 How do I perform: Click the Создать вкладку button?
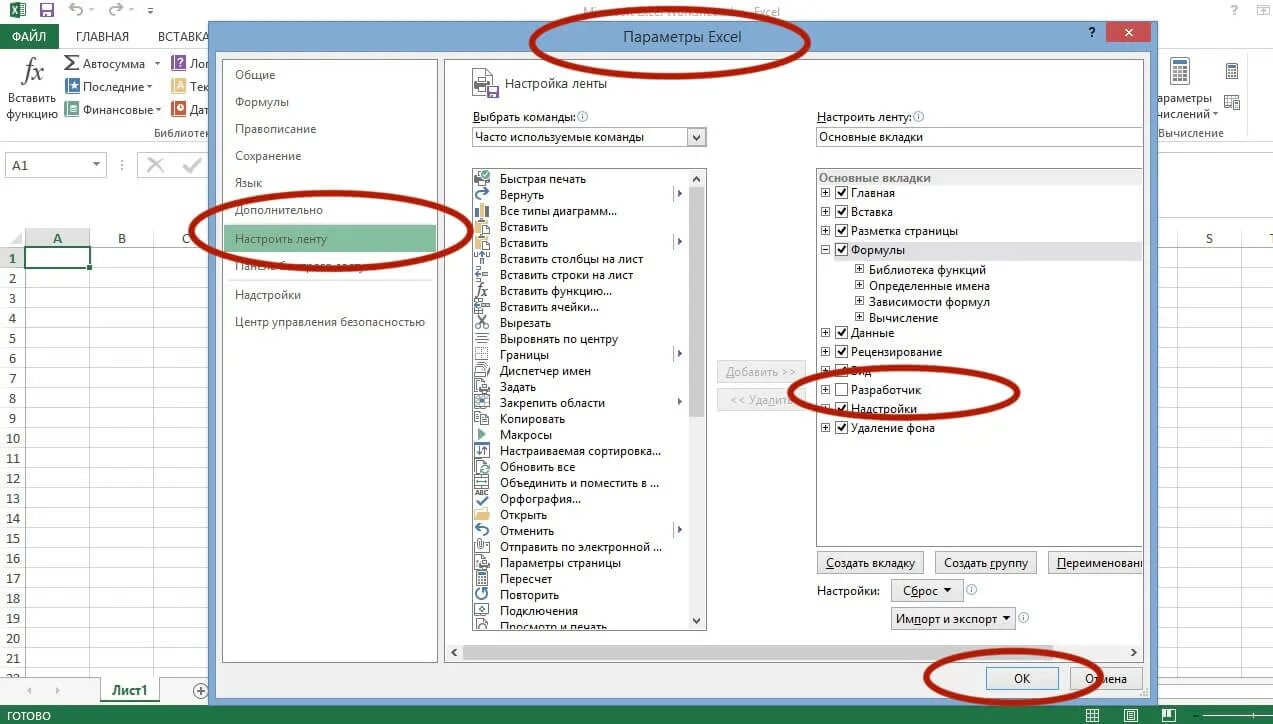pyautogui.click(x=872, y=563)
